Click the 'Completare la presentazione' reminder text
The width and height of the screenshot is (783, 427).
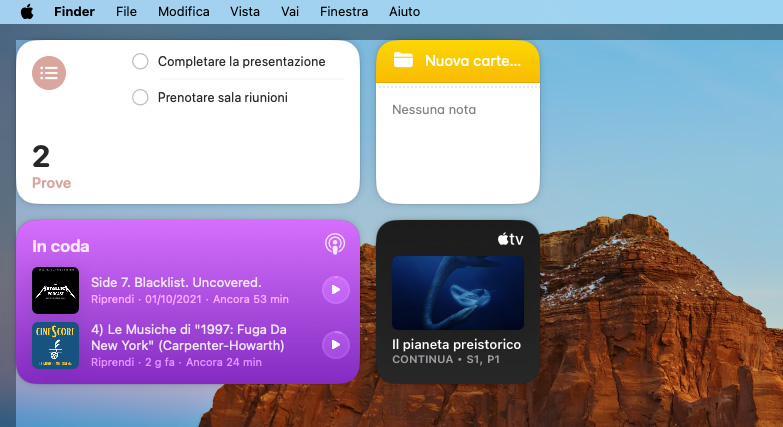(x=242, y=61)
